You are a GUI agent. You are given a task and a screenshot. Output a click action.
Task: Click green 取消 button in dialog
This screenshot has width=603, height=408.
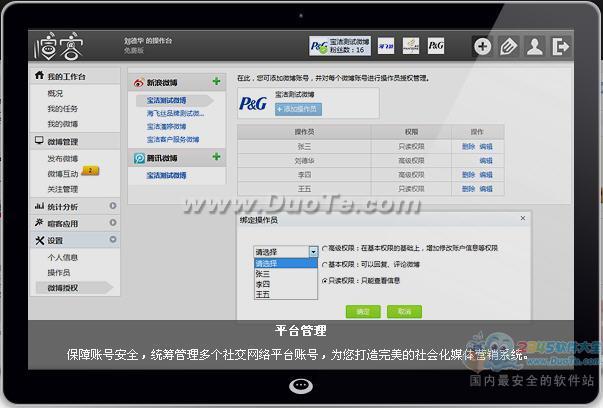404,311
